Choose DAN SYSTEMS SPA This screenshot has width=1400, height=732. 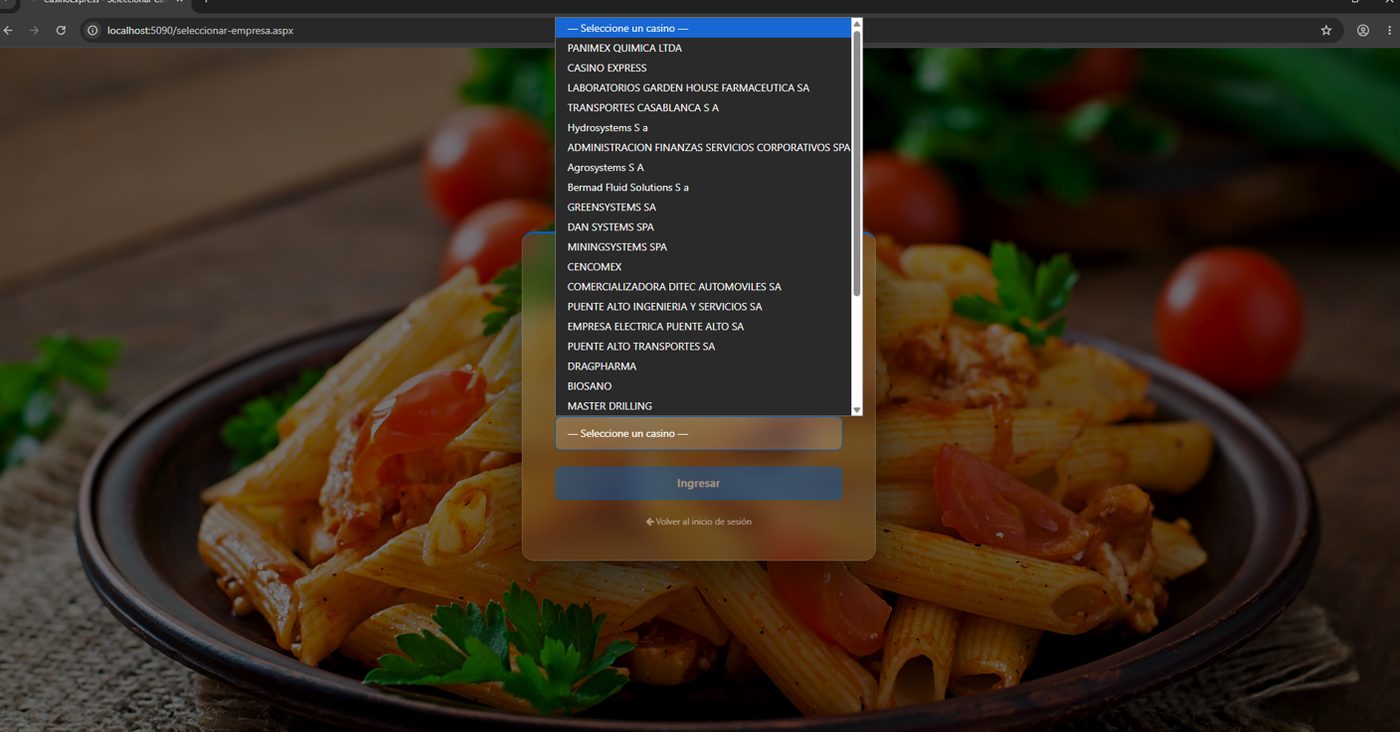703,227
